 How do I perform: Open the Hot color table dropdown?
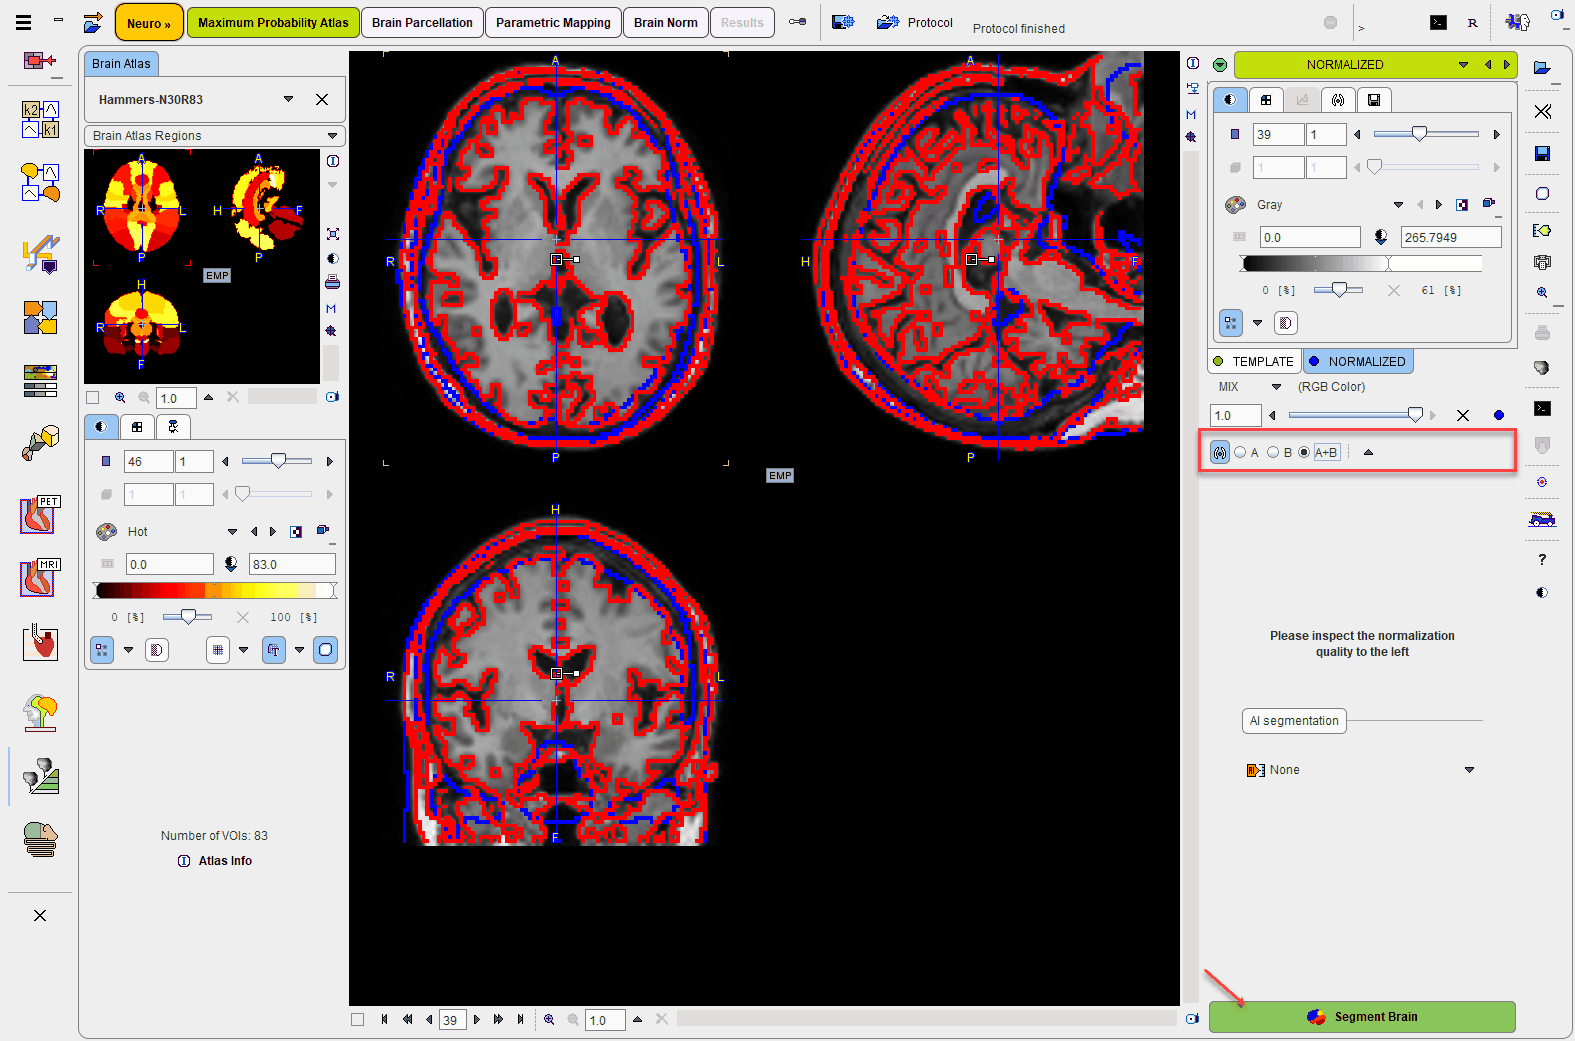[232, 531]
